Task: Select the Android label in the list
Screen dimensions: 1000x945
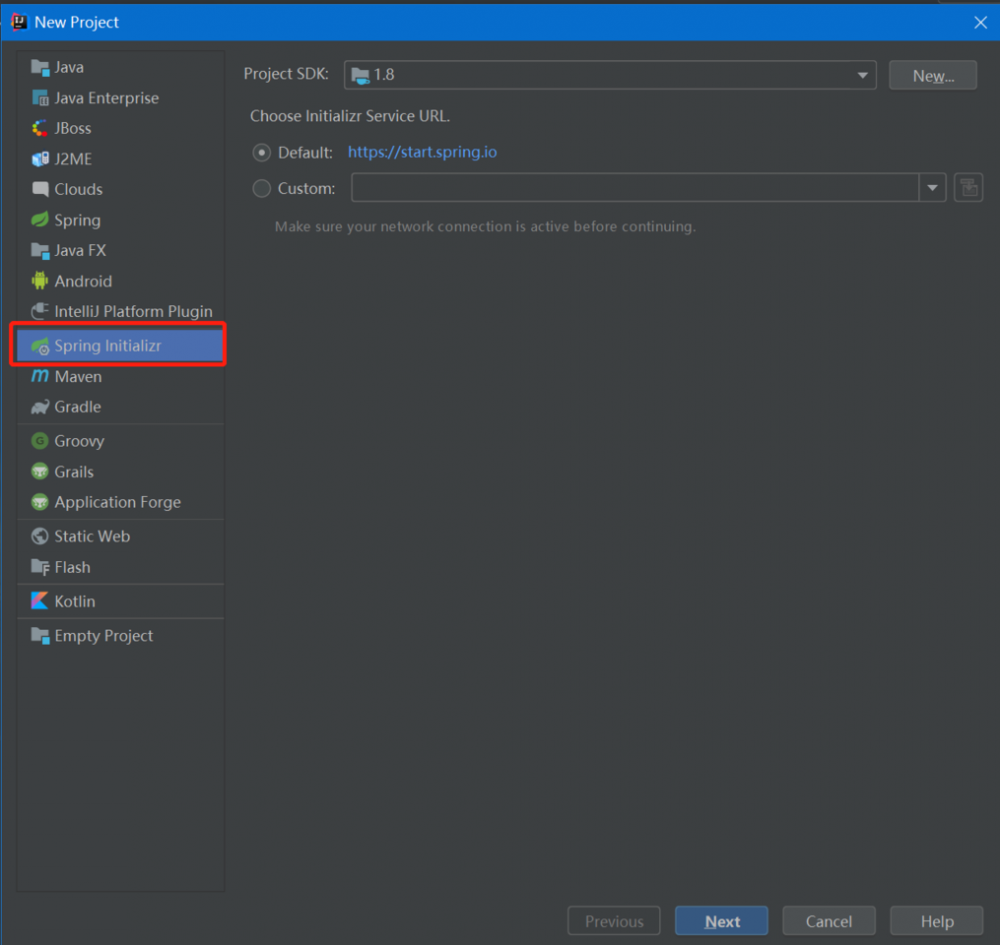Action: coord(83,281)
